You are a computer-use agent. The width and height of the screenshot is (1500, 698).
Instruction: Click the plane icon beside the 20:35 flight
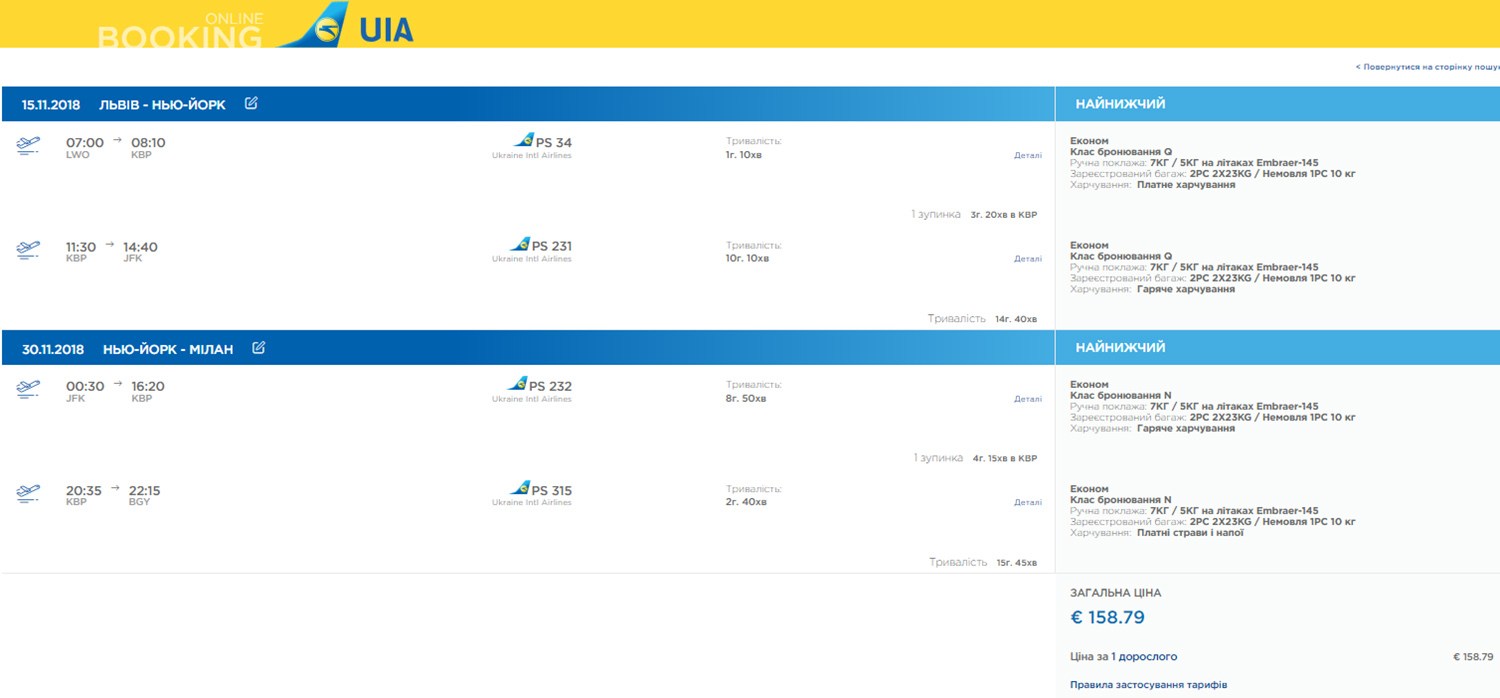coord(28,493)
